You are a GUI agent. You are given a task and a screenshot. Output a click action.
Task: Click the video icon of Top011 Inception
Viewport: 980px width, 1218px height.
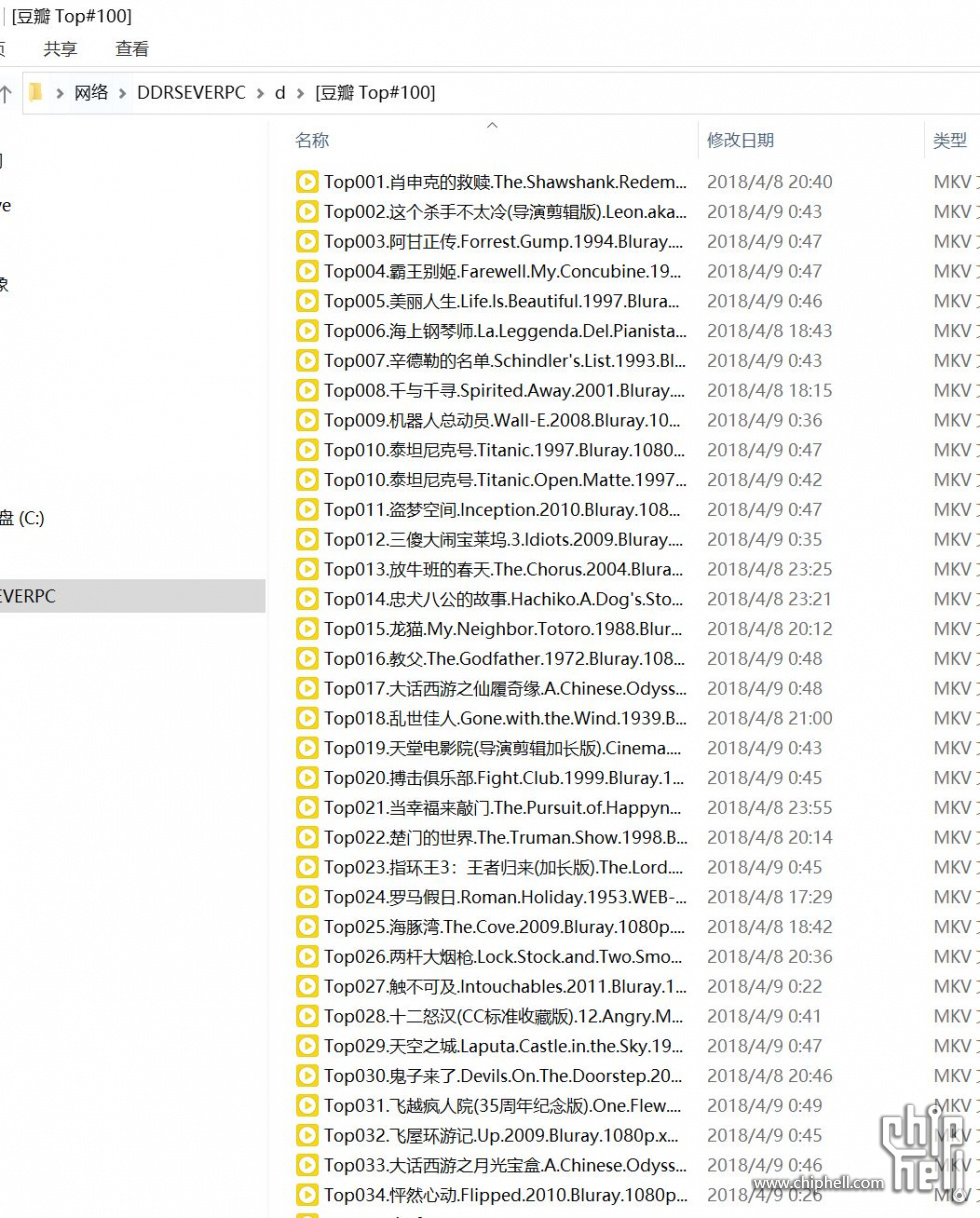(x=306, y=510)
